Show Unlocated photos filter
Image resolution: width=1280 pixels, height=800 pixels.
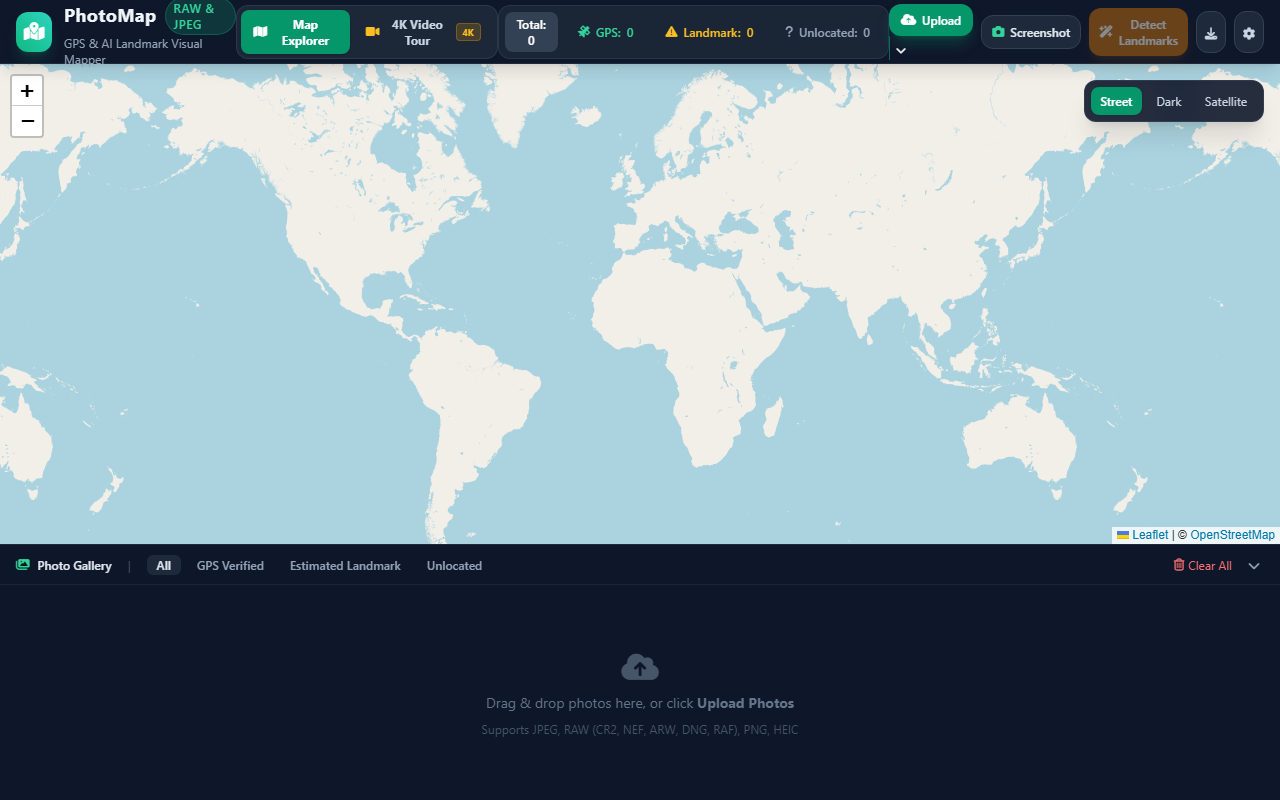[454, 565]
